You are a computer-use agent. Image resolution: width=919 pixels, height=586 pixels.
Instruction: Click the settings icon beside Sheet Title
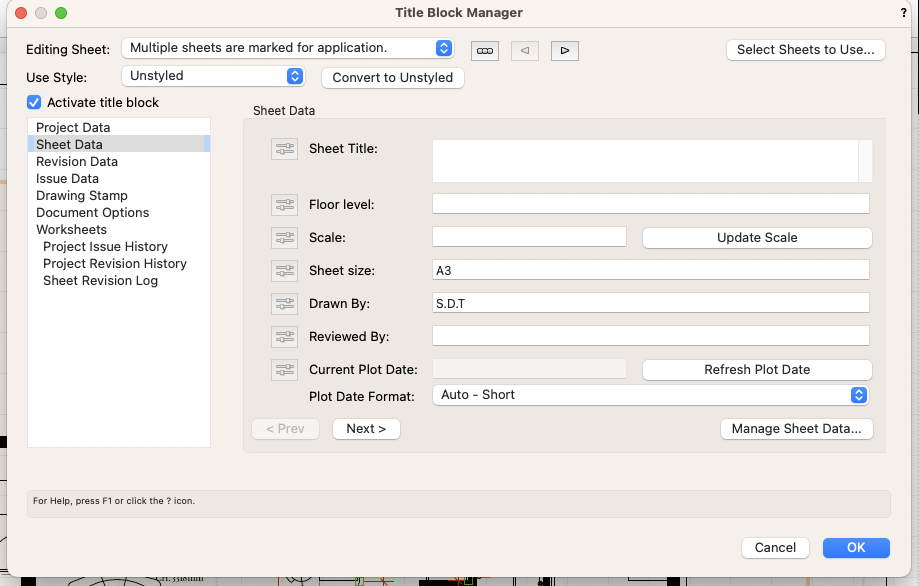click(x=285, y=149)
